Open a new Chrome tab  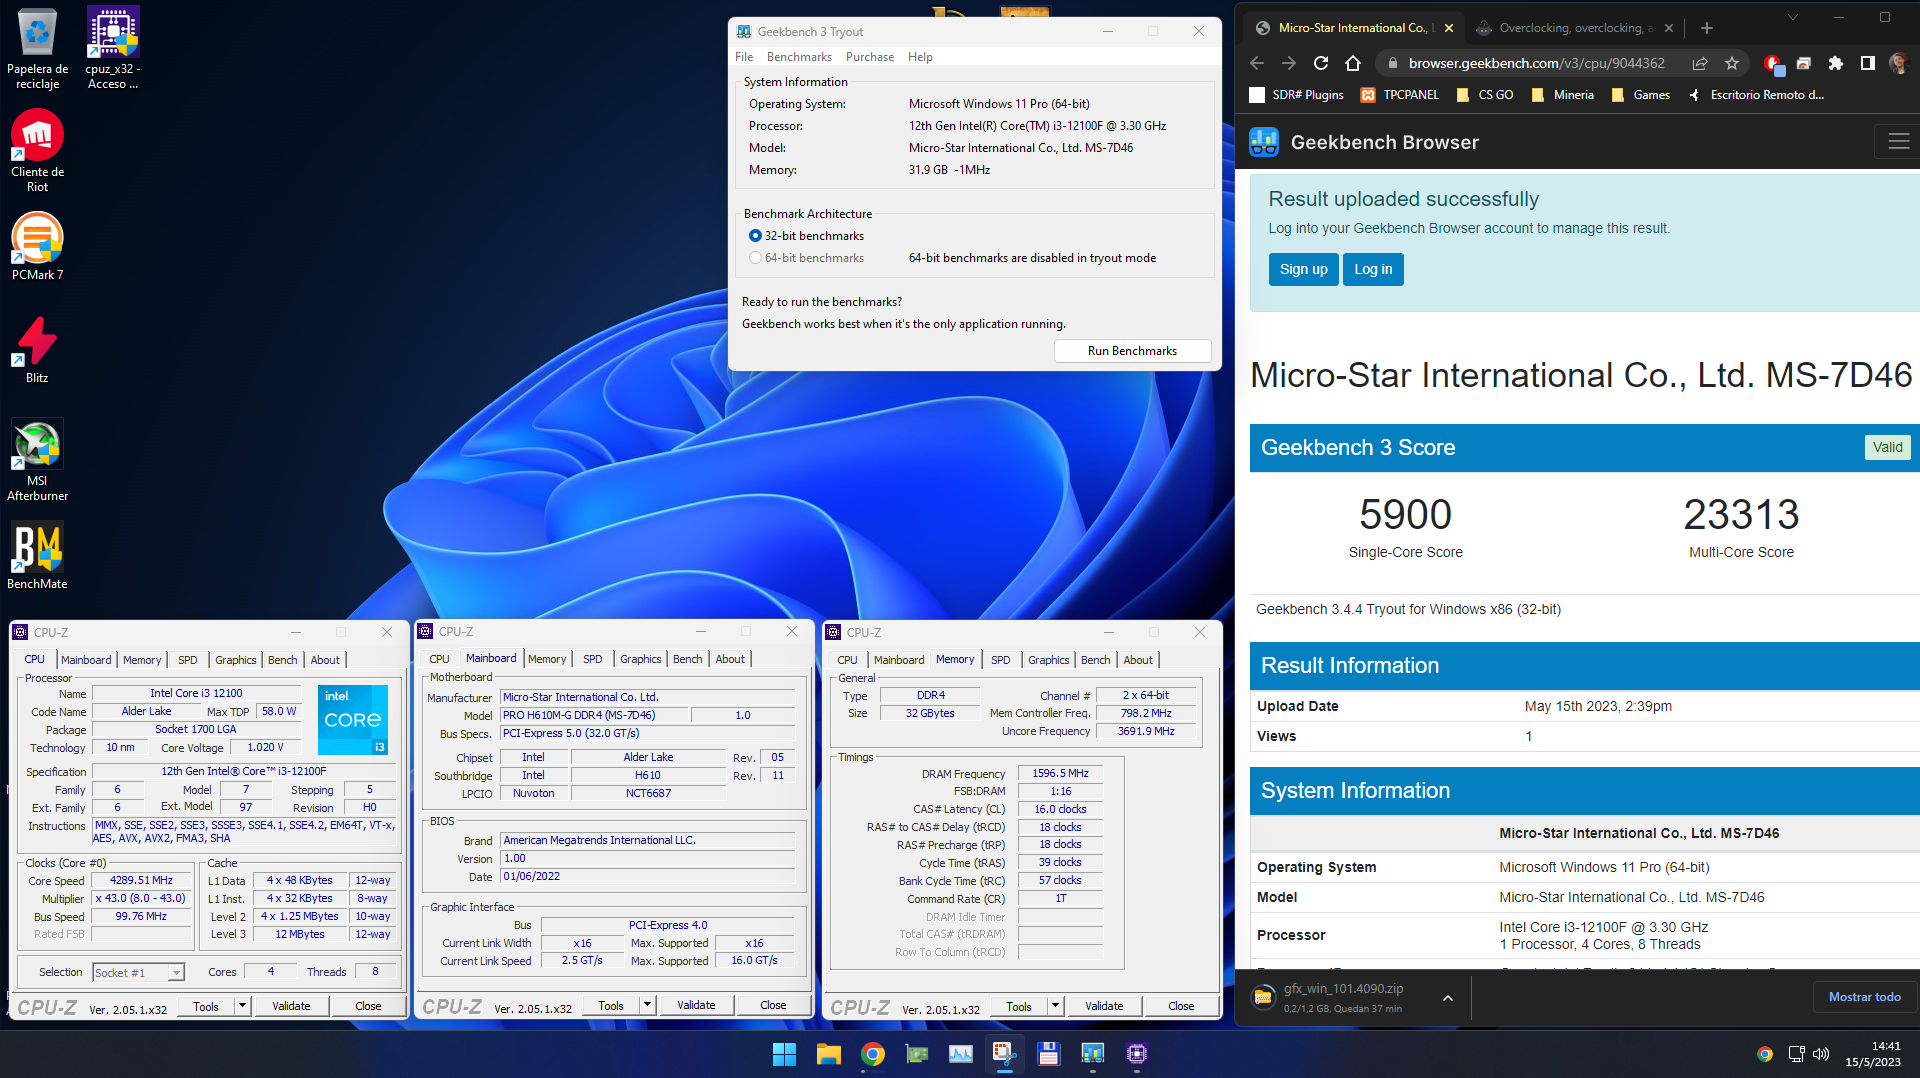[1707, 28]
